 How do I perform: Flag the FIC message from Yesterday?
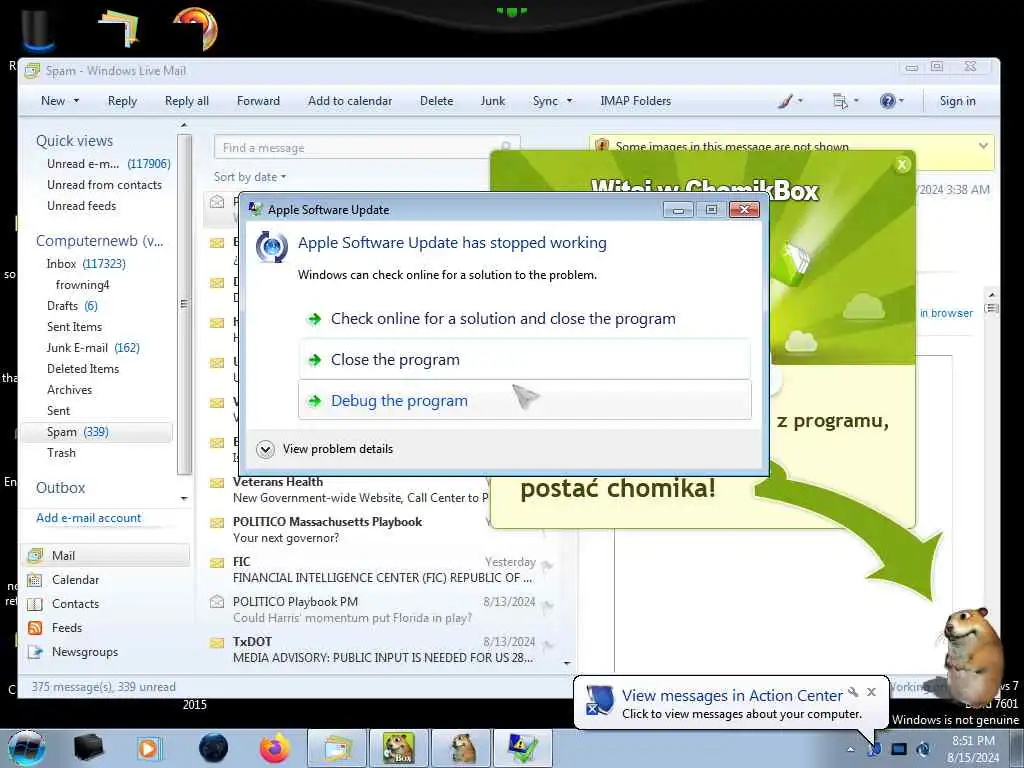[x=547, y=566]
